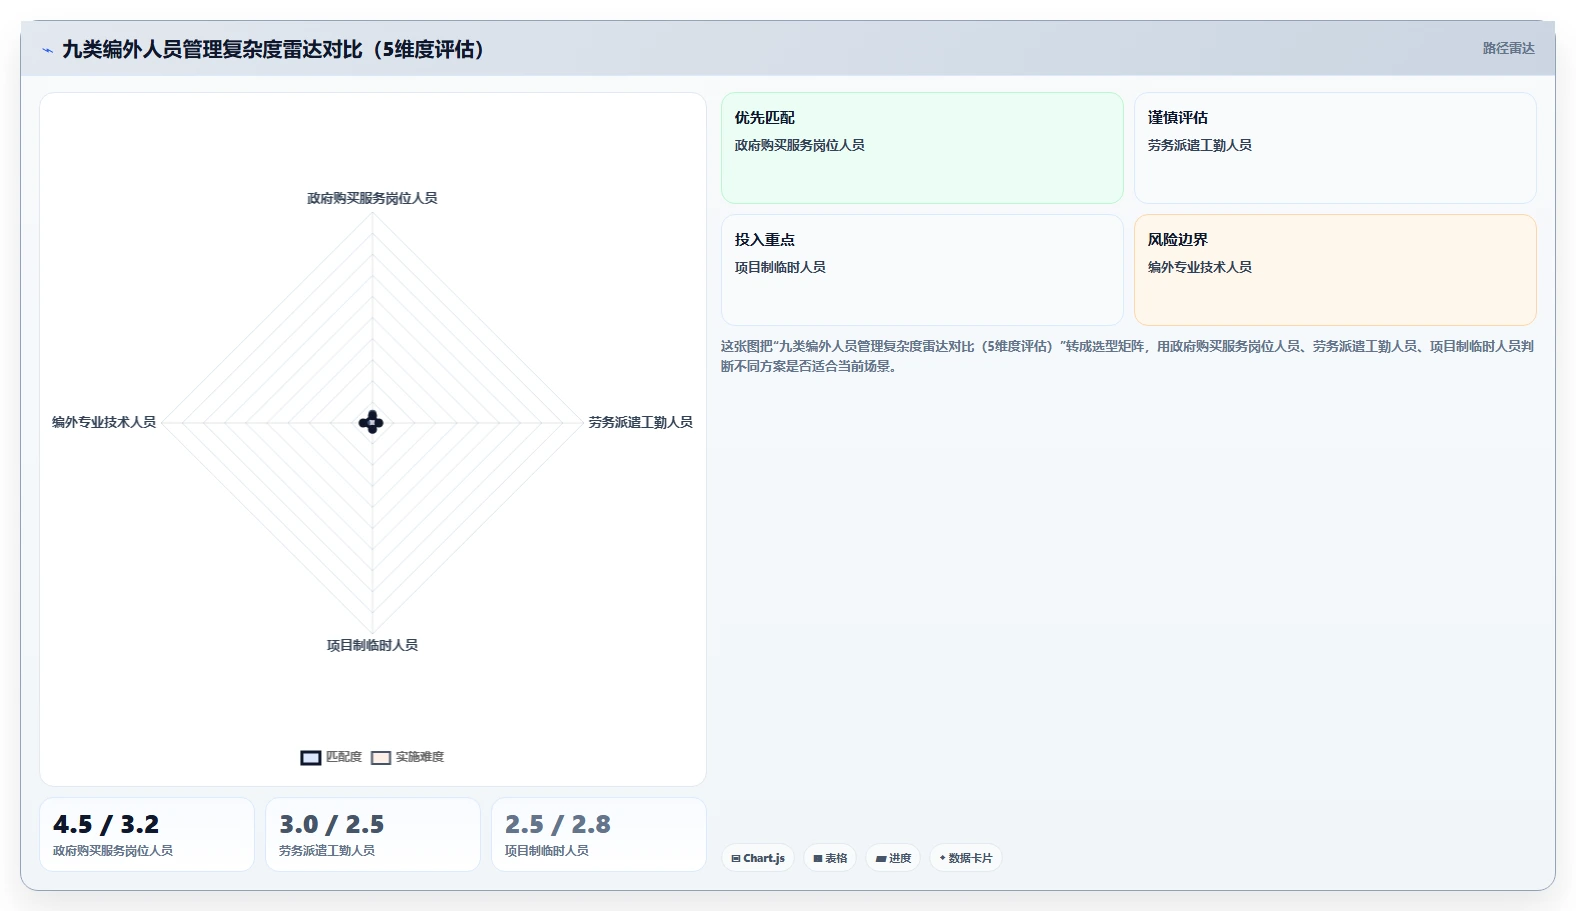Image resolution: width=1576 pixels, height=911 pixels.
Task: Click the 路径雷达 label in the header
Action: click(x=1508, y=48)
